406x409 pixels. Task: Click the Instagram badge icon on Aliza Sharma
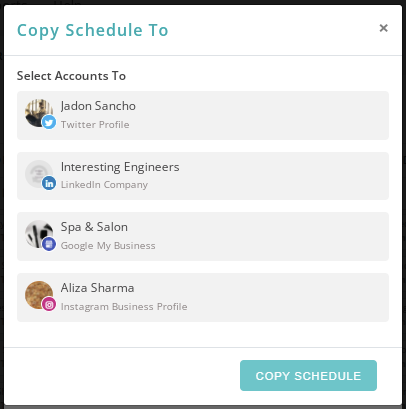(x=49, y=305)
